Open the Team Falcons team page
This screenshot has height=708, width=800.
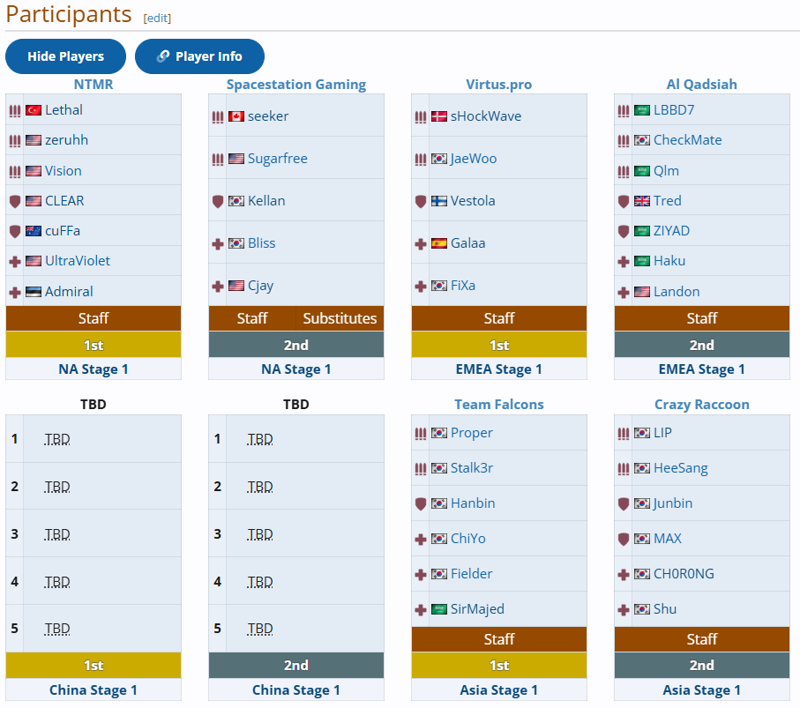point(499,404)
